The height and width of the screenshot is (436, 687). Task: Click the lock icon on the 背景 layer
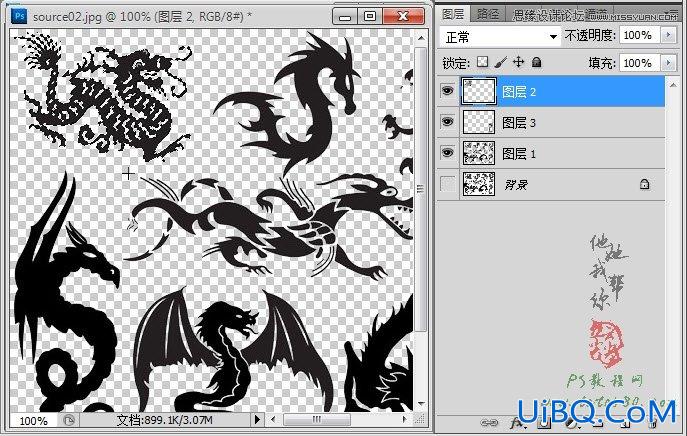click(644, 184)
